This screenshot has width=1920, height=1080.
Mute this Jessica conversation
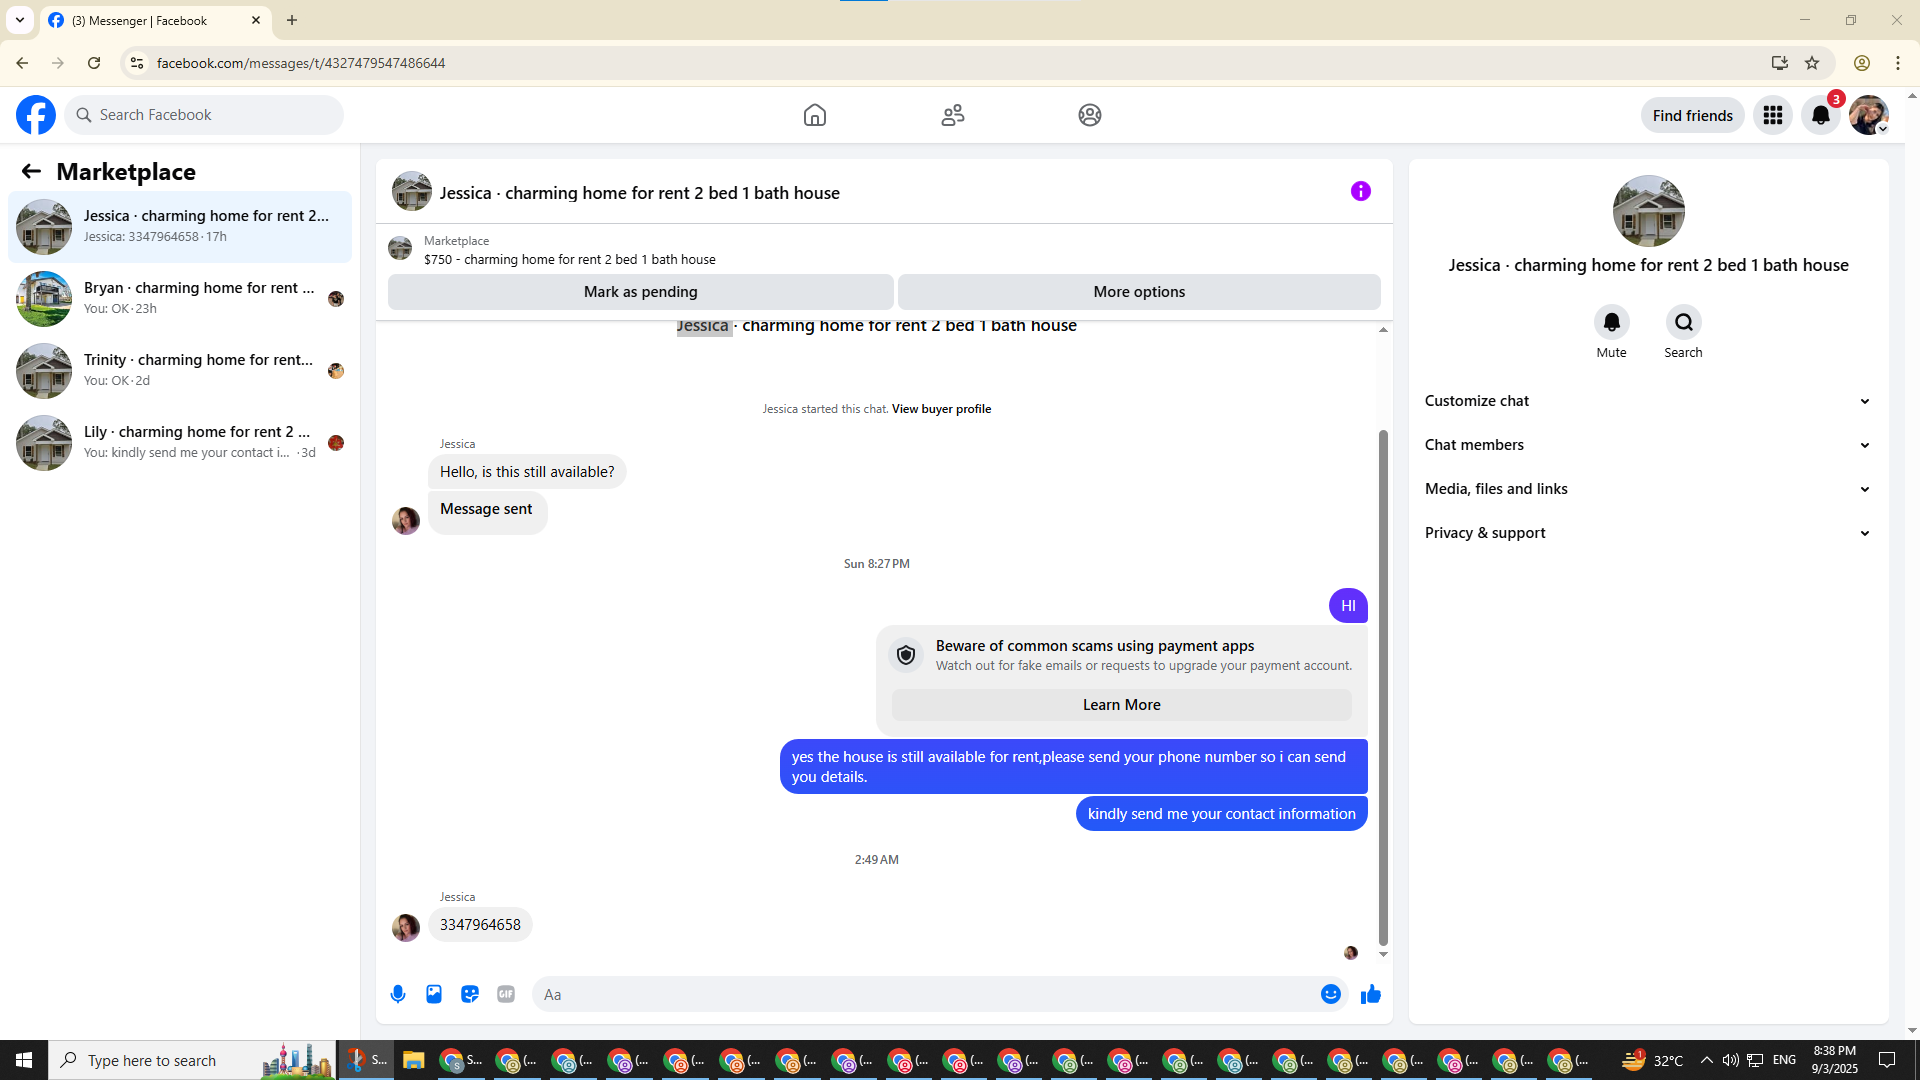tap(1612, 322)
